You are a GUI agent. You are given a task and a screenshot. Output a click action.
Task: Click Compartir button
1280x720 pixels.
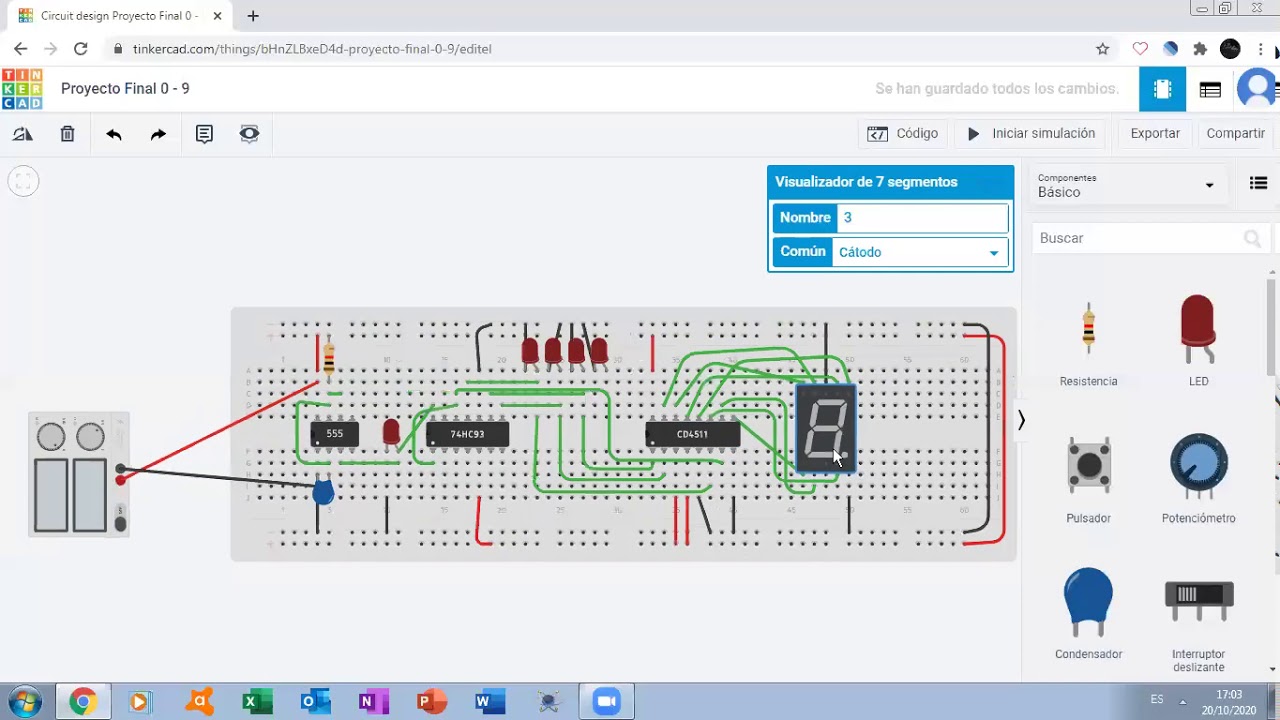(1236, 133)
